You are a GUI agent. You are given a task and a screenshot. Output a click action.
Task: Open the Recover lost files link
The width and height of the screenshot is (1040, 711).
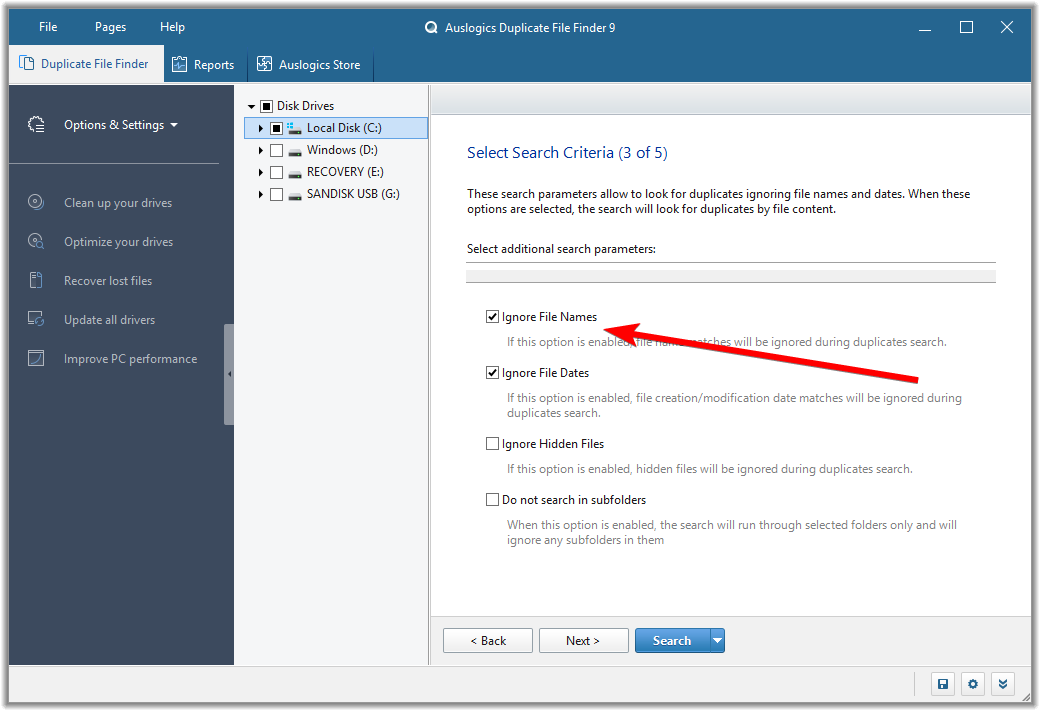(x=108, y=281)
